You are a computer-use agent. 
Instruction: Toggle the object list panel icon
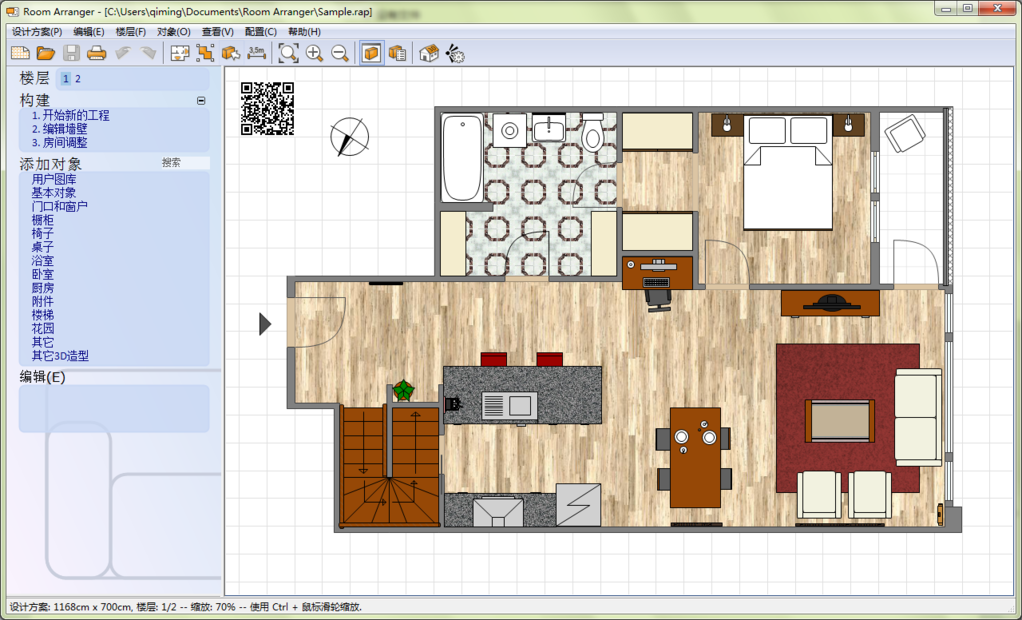[397, 53]
